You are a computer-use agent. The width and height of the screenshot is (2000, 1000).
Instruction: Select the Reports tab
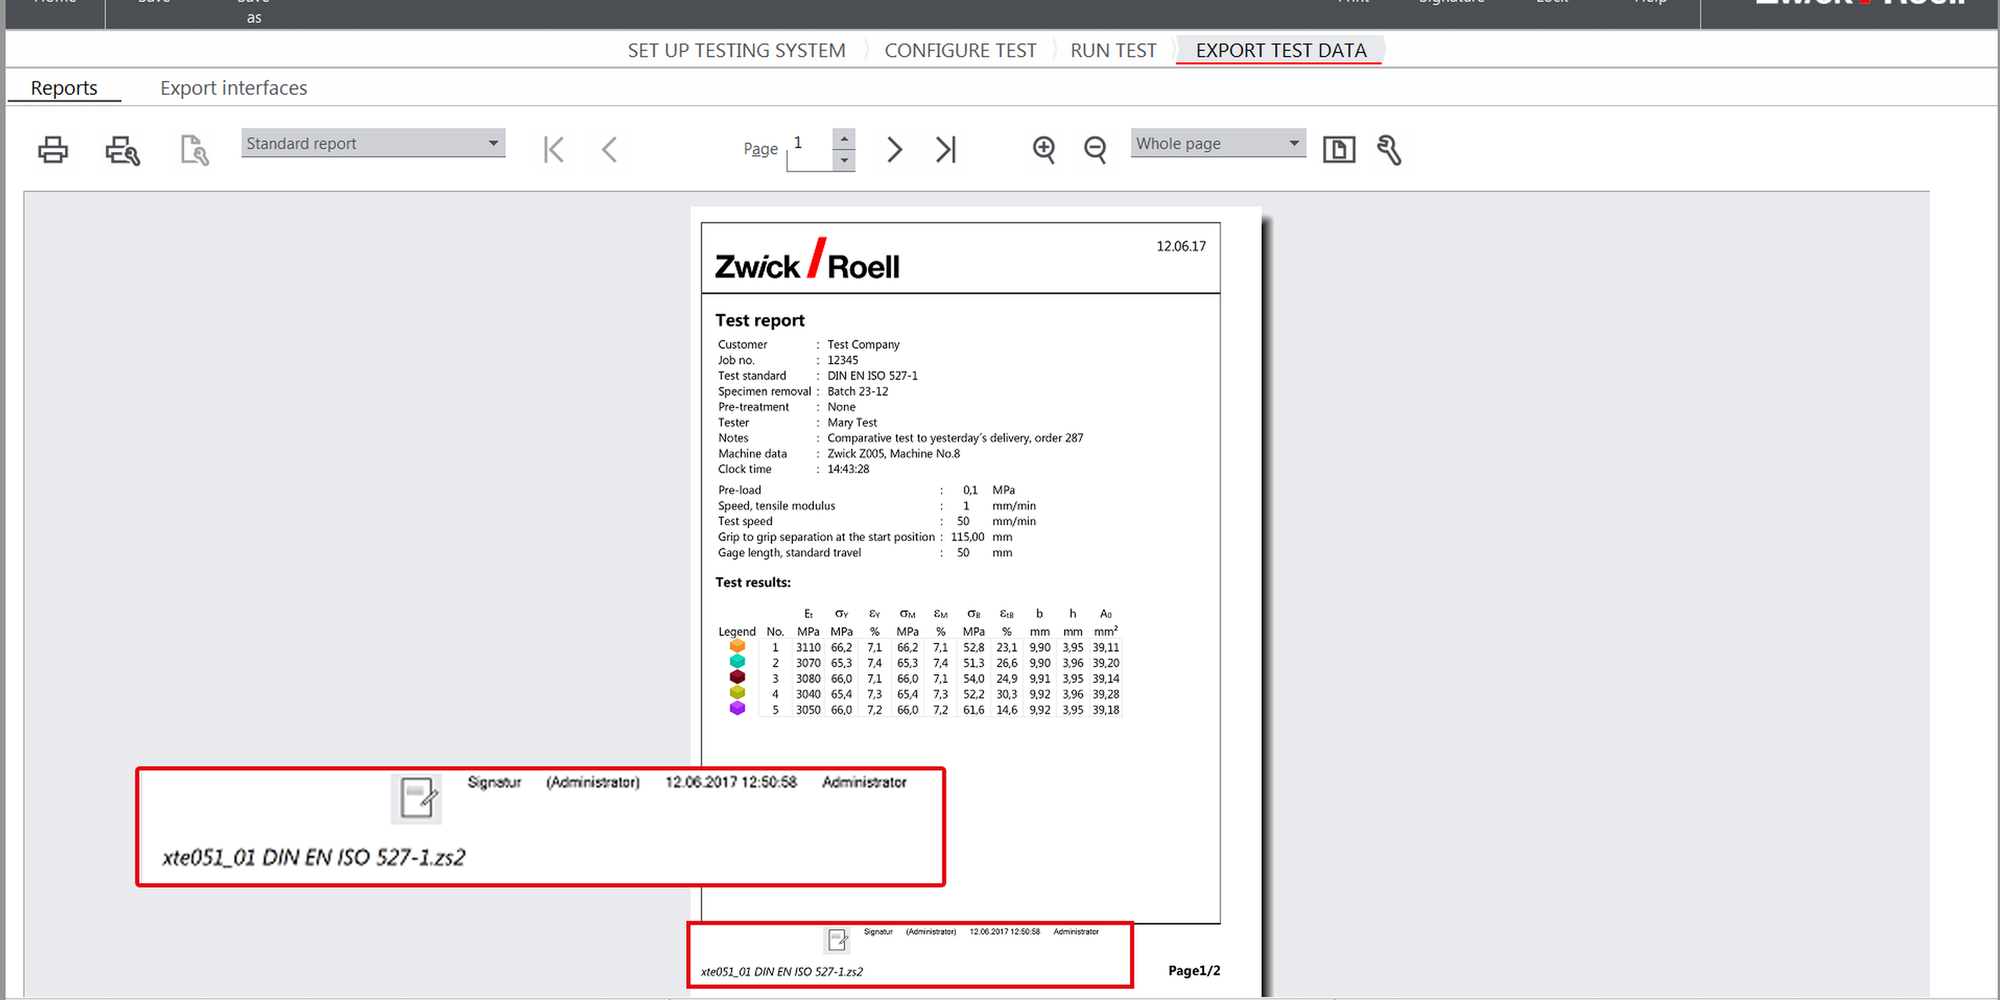click(x=64, y=88)
